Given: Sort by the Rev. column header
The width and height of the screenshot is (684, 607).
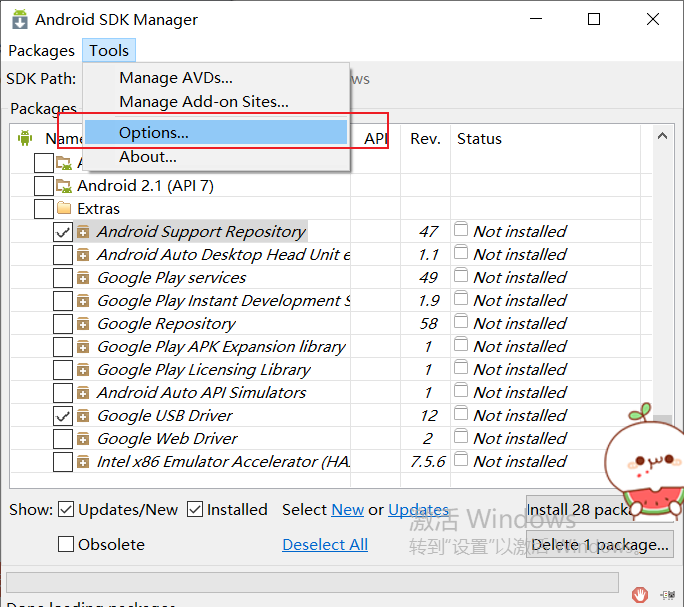Looking at the screenshot, I should [x=425, y=139].
